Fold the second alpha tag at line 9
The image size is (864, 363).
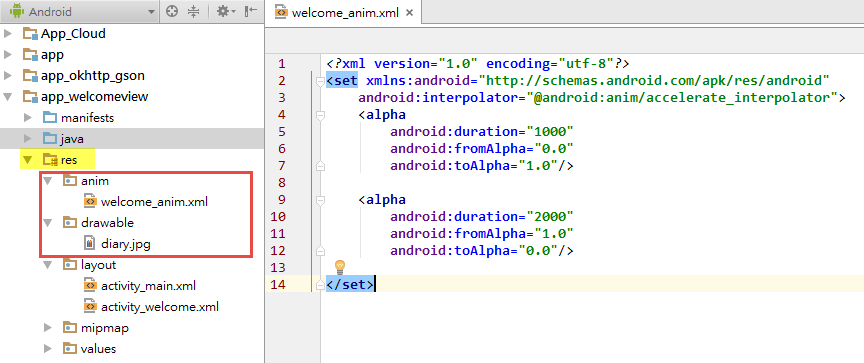point(320,200)
